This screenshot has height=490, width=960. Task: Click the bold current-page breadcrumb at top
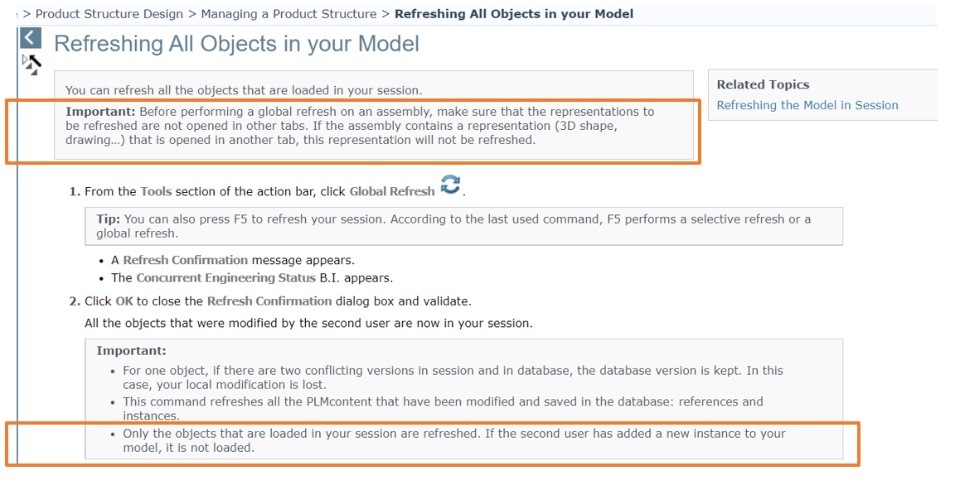[x=514, y=14]
